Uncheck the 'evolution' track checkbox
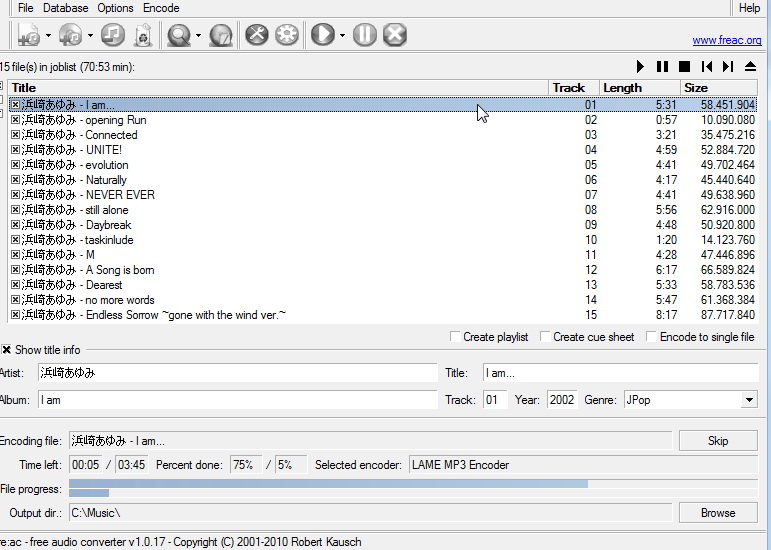771x550 pixels. tap(15, 165)
